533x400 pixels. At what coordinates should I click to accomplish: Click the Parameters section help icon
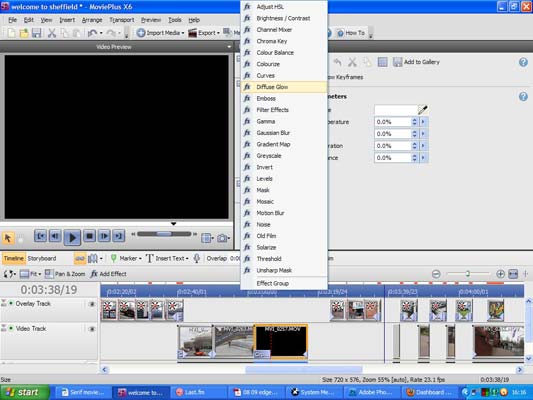[x=523, y=97]
